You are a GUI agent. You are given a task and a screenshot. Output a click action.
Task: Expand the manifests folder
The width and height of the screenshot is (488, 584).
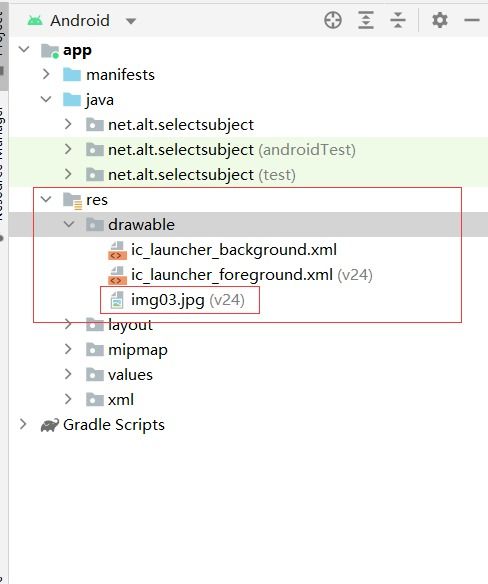pyautogui.click(x=46, y=74)
